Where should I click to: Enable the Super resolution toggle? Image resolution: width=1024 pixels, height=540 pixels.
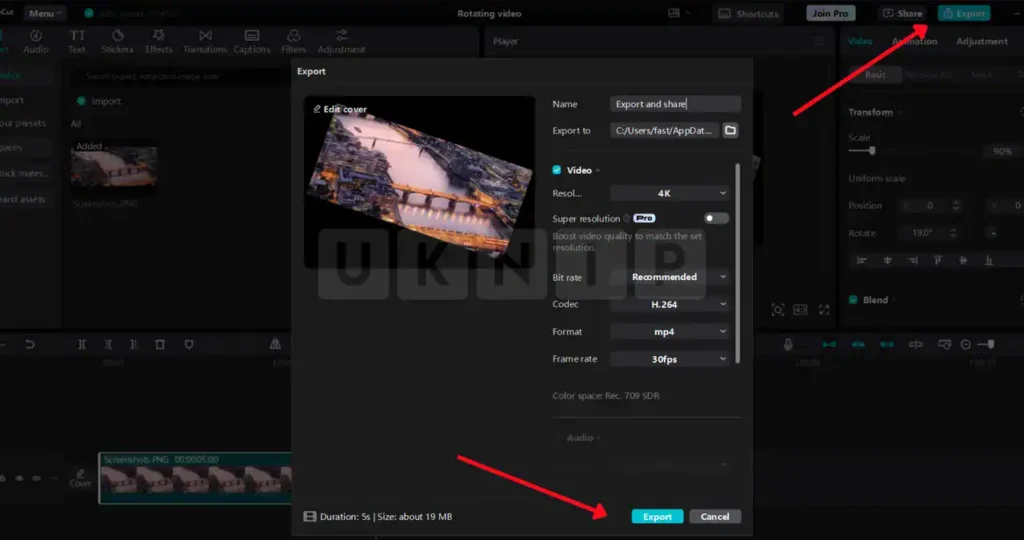[716, 218]
